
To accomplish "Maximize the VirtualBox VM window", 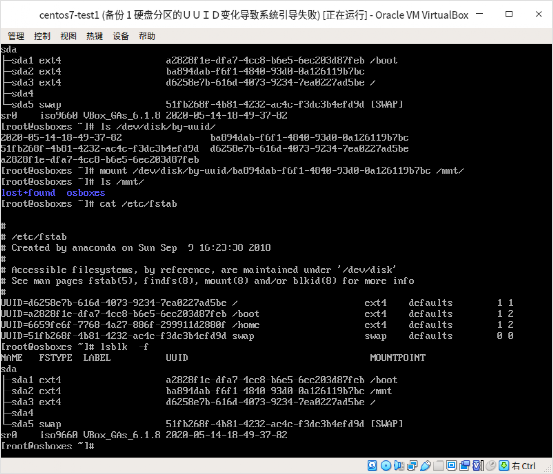I will coord(509,14).
